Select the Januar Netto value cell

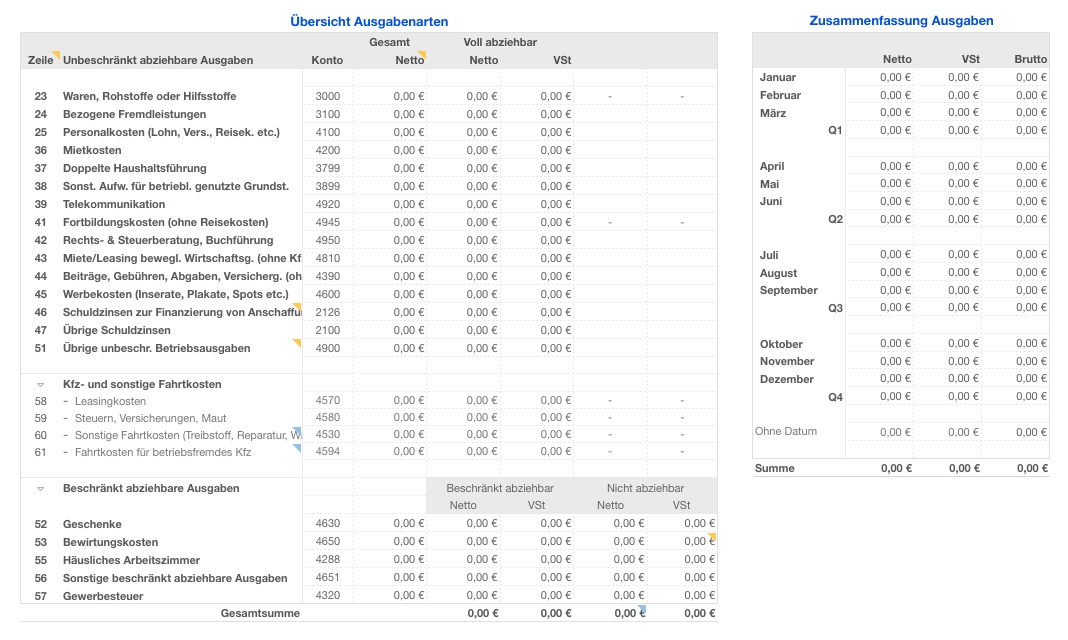(893, 77)
